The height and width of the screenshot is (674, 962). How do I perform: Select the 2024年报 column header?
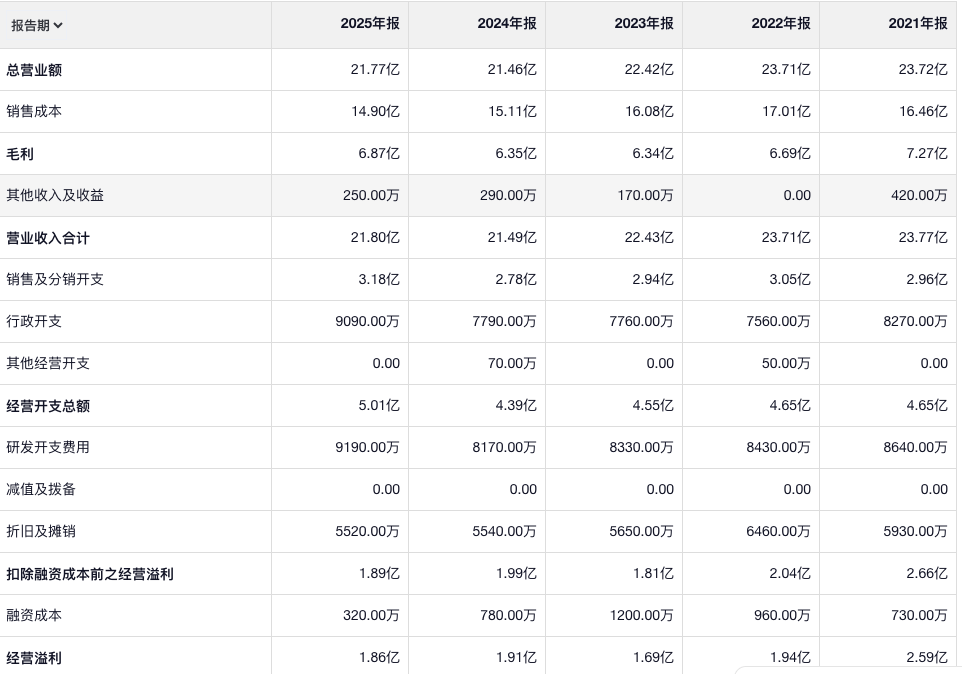[x=506, y=24]
